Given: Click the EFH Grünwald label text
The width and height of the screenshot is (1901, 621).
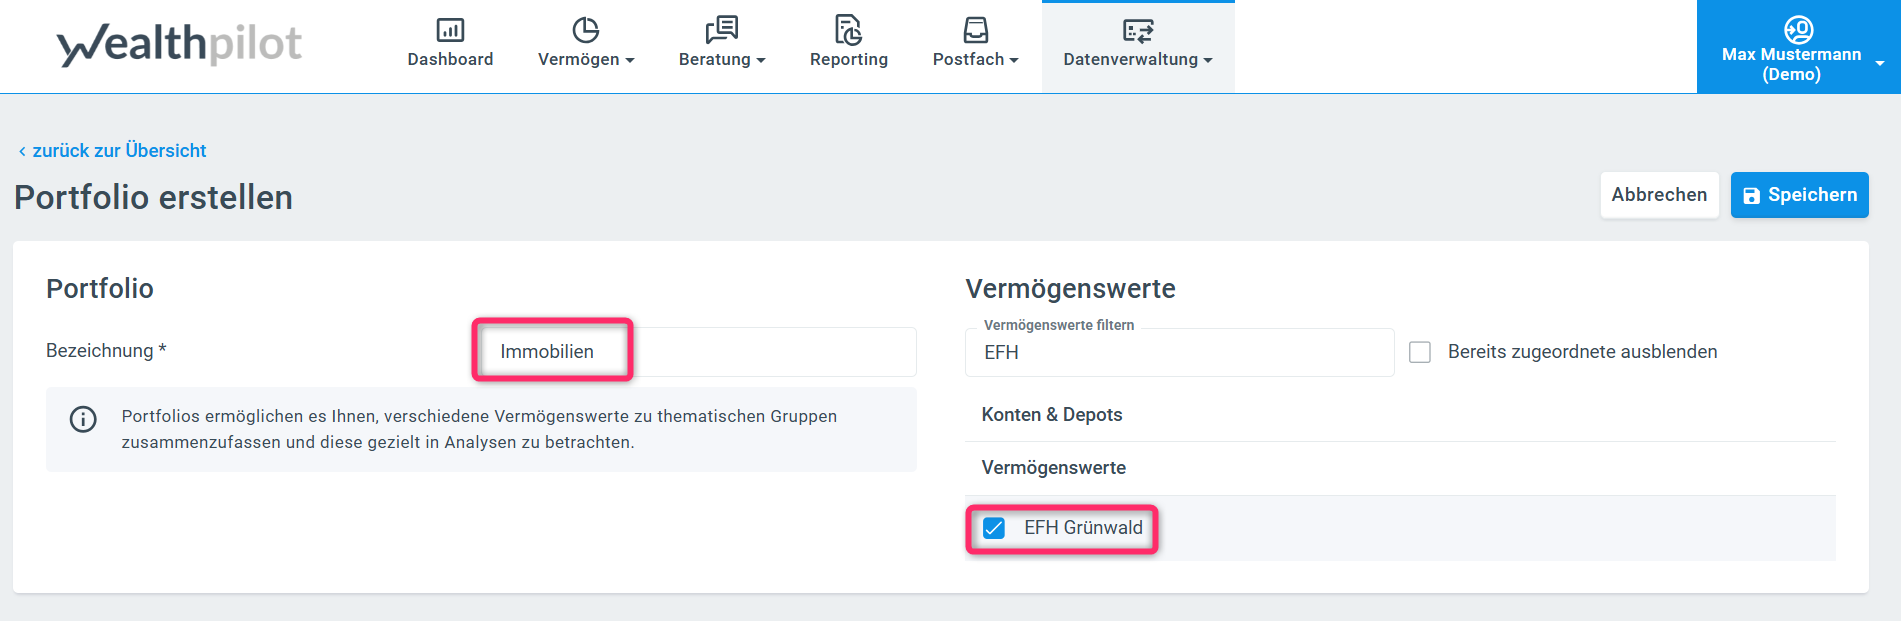Looking at the screenshot, I should click(1083, 528).
